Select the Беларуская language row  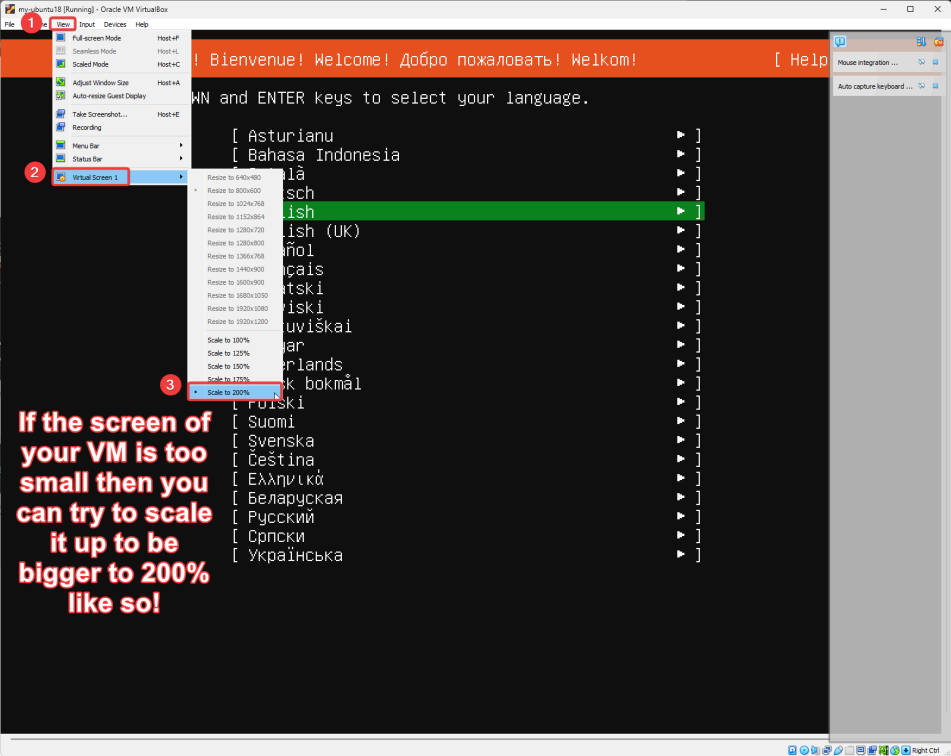[x=466, y=498]
